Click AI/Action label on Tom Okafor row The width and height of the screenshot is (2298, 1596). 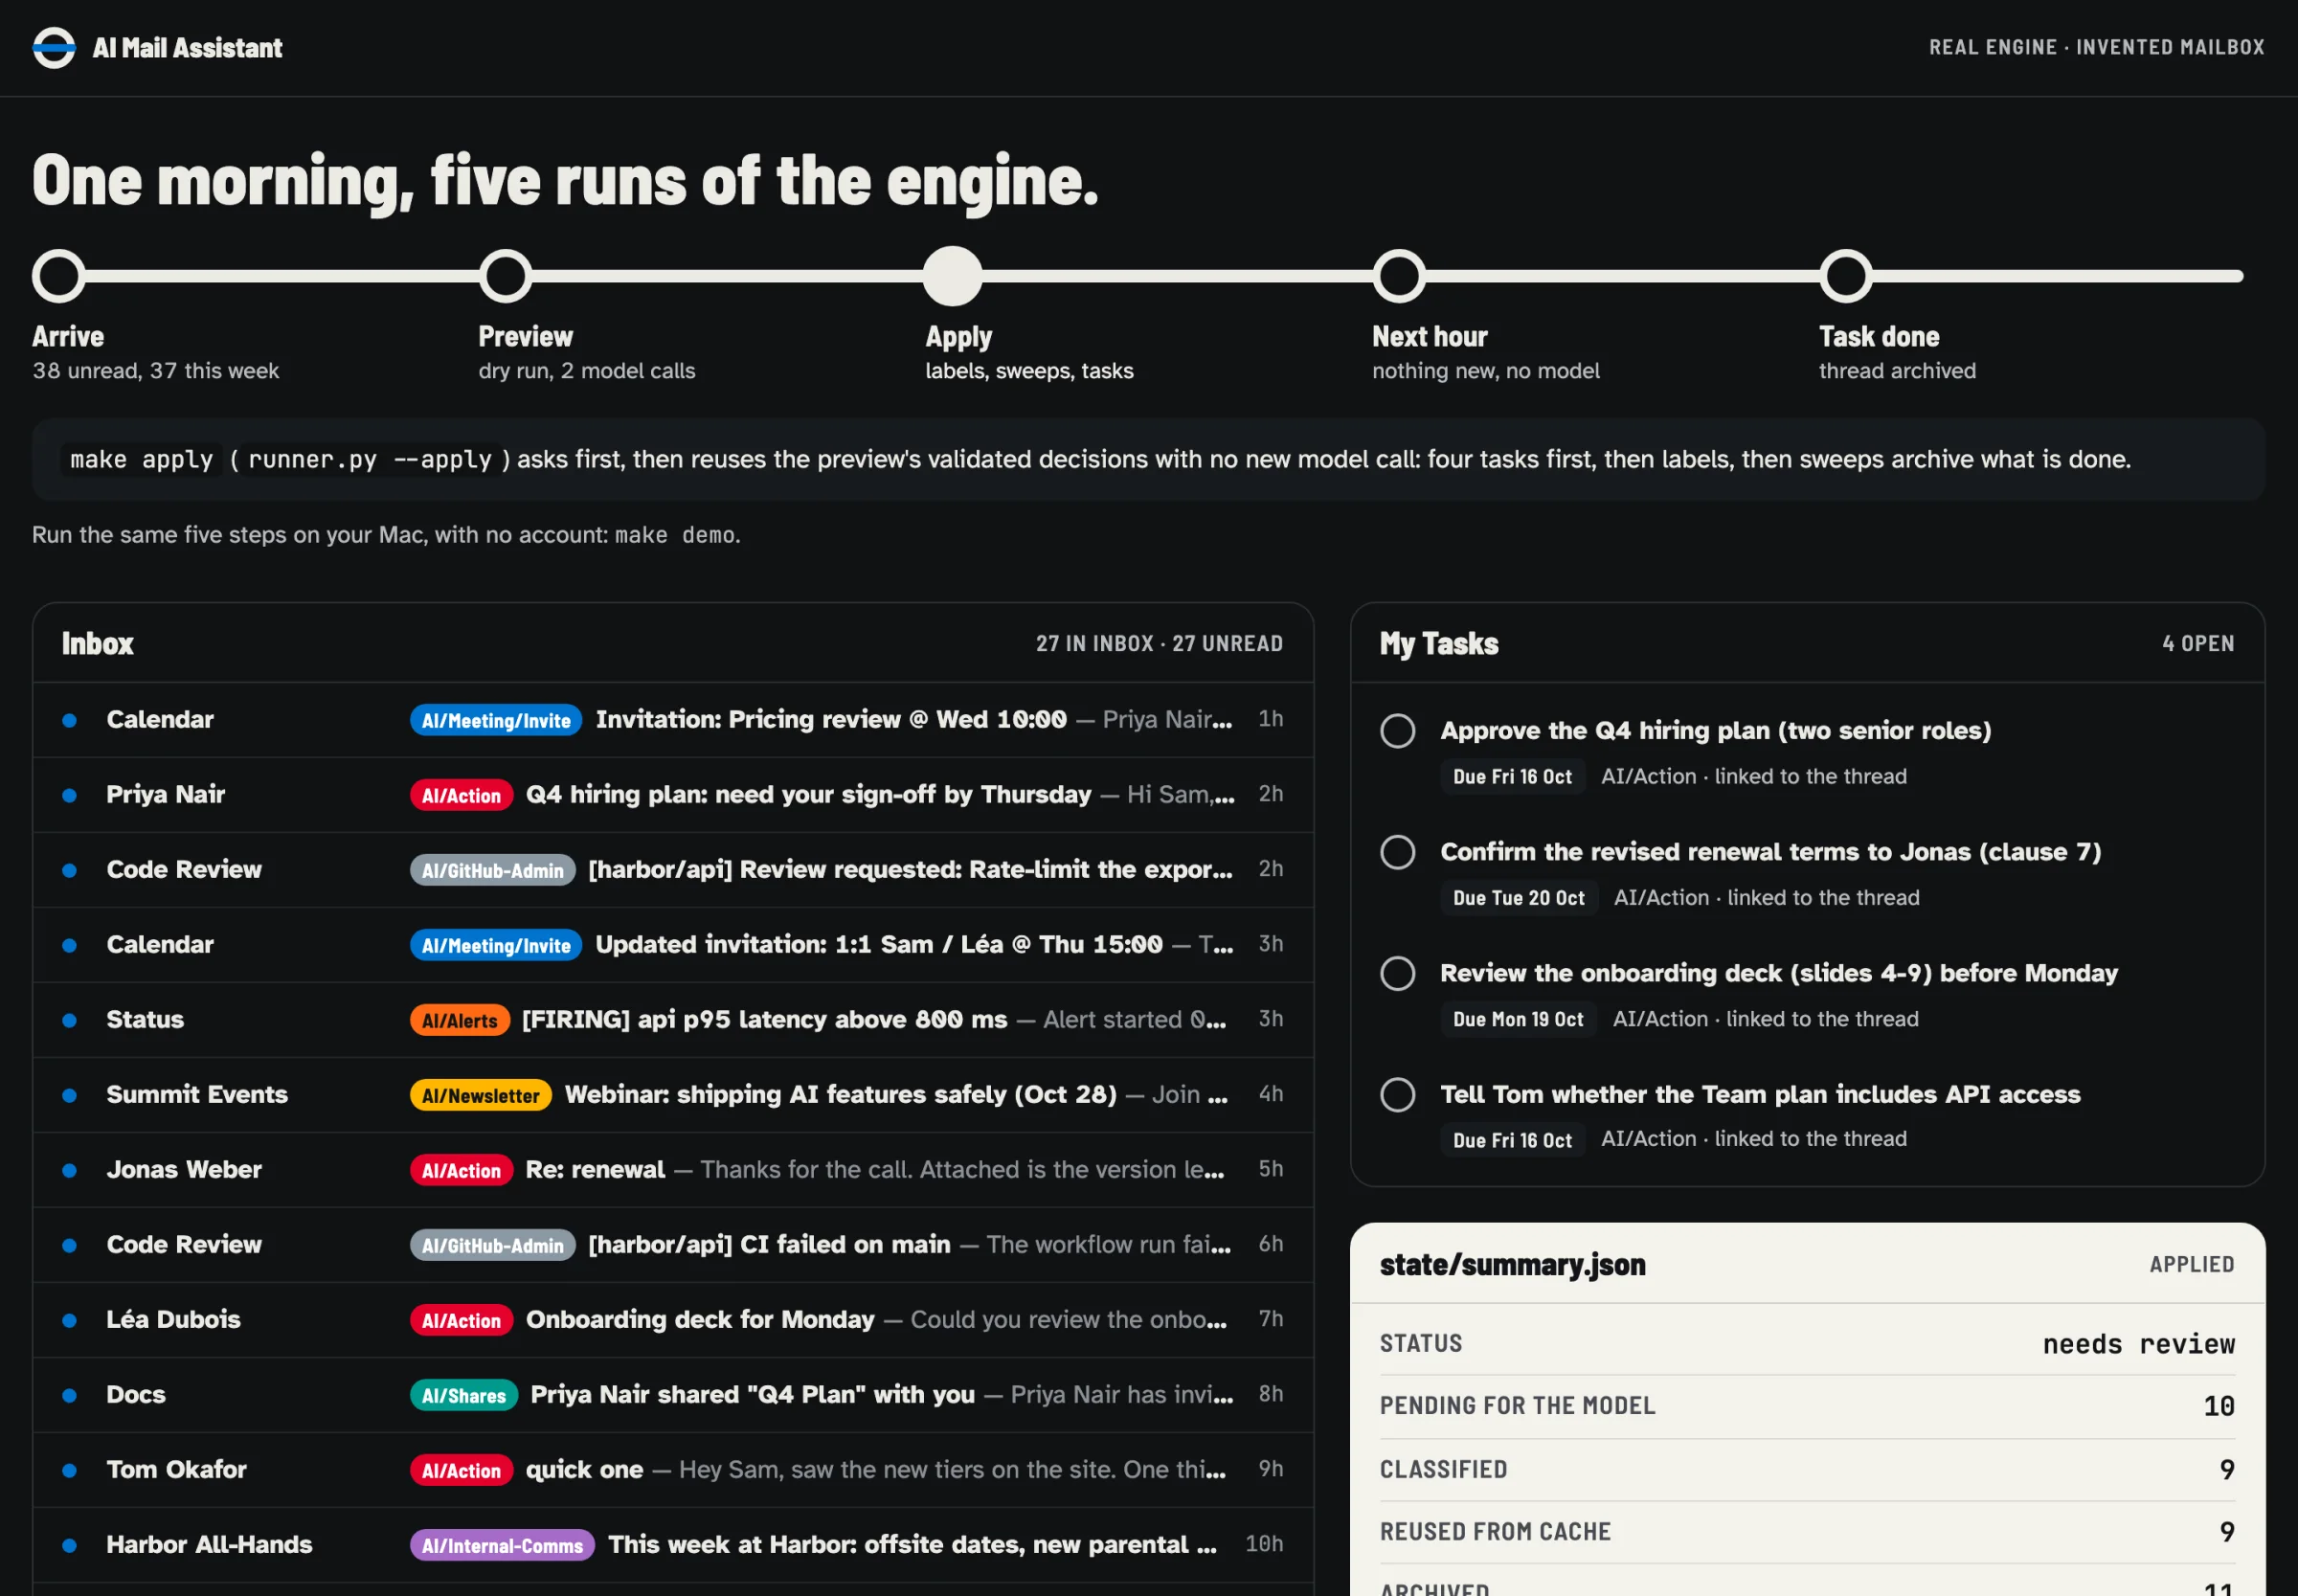coord(461,1470)
